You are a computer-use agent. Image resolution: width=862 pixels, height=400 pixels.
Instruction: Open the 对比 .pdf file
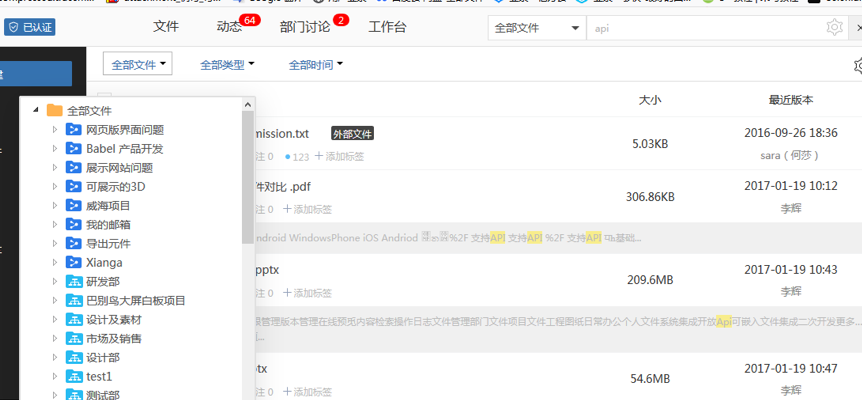pos(283,187)
